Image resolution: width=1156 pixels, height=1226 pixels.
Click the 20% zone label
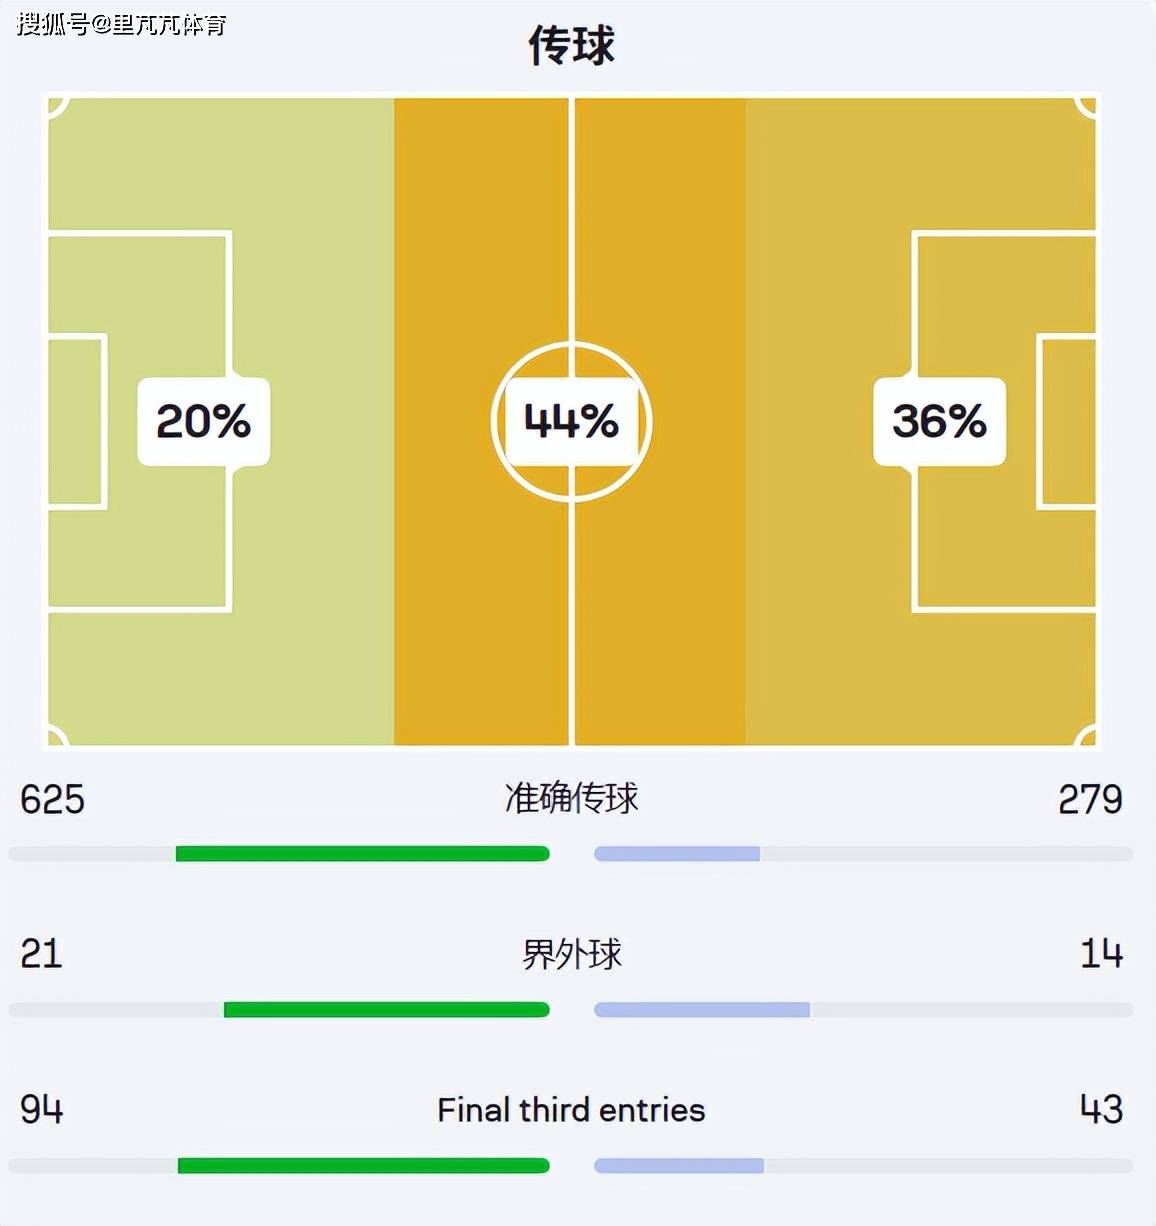point(203,421)
